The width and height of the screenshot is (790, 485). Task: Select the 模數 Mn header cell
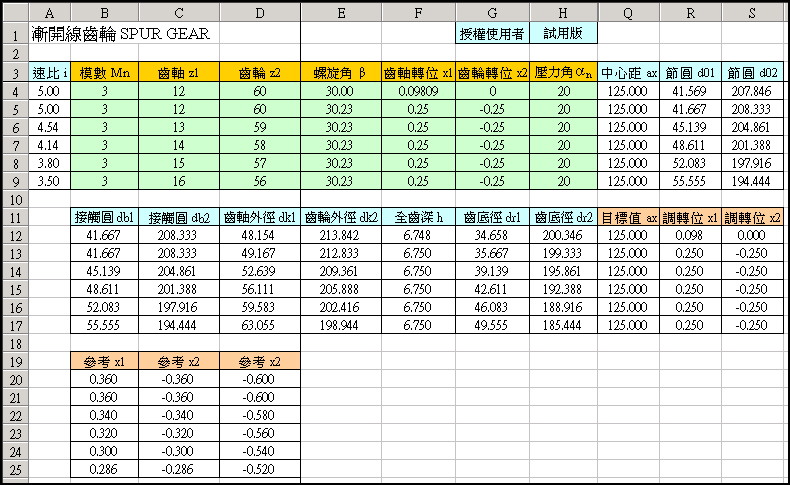click(x=104, y=73)
